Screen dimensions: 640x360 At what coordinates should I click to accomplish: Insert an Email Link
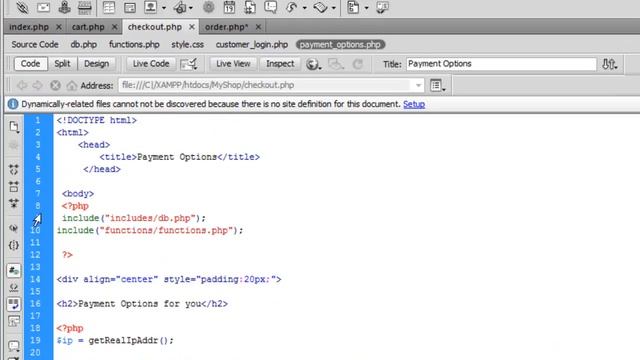point(43,7)
